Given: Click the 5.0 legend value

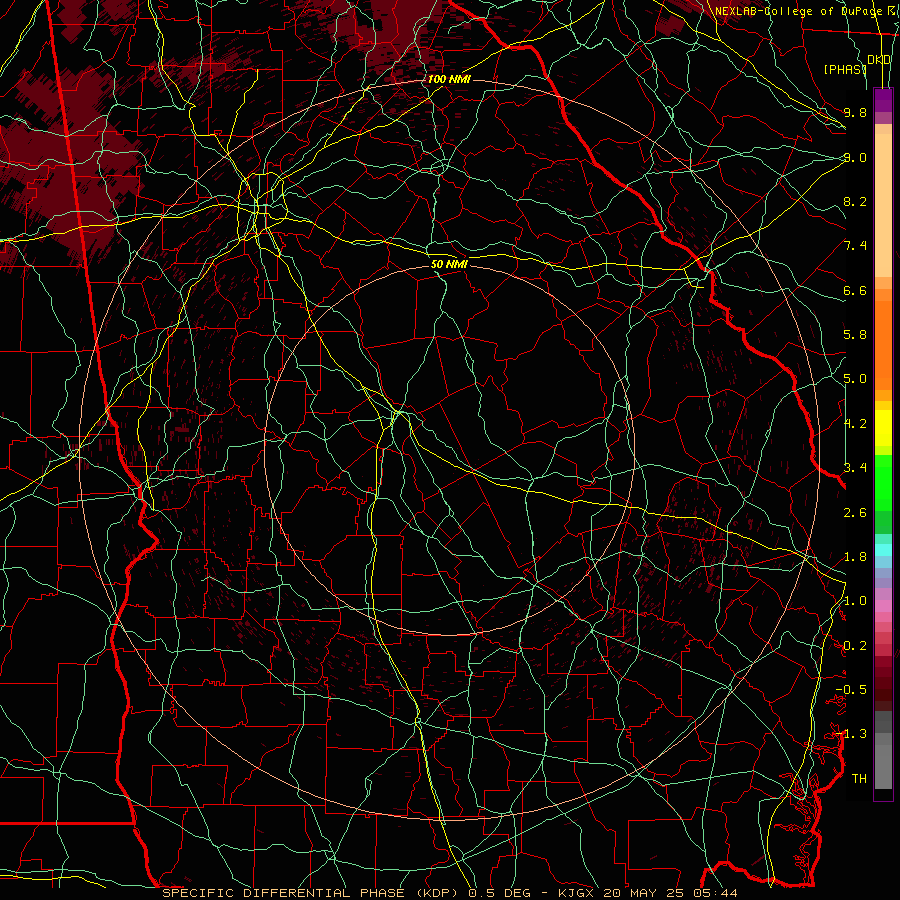Looking at the screenshot, I should 855,379.
